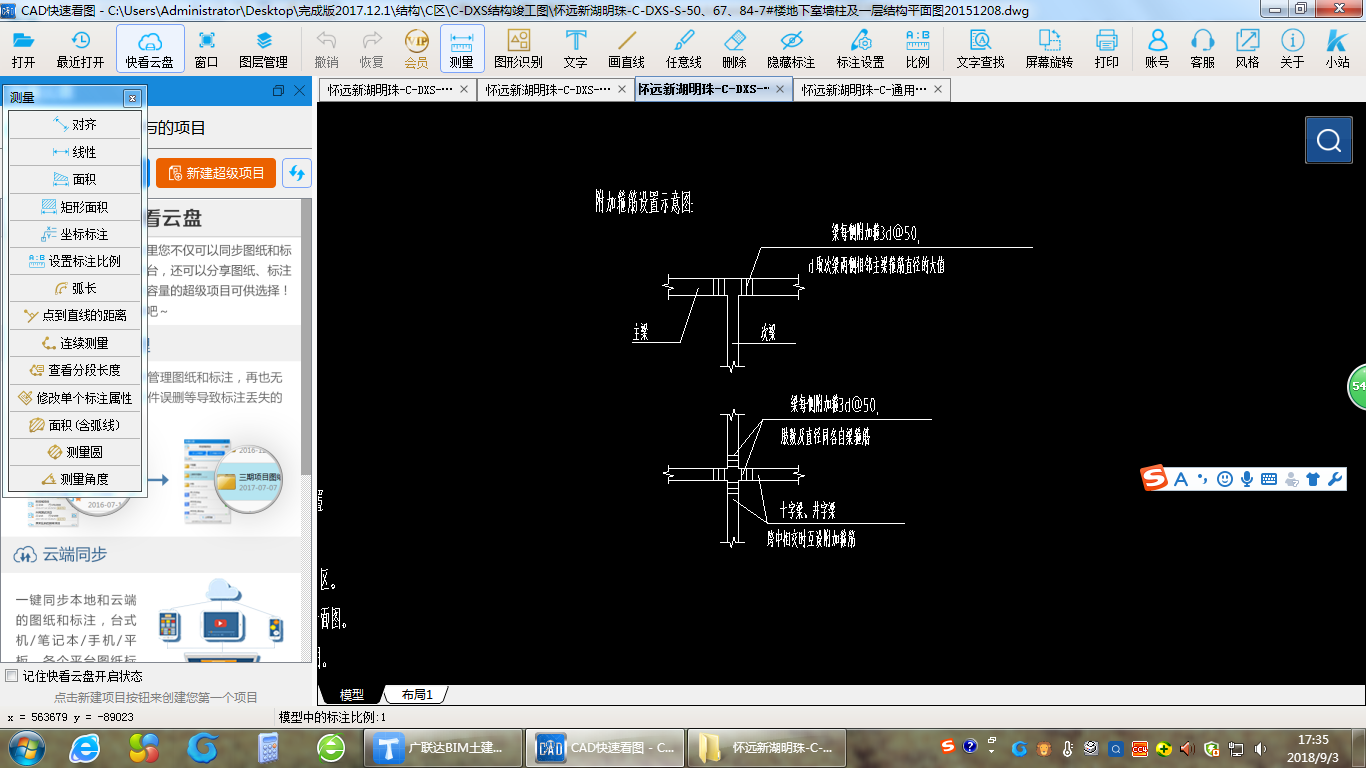Choose 线性 linear measurement

pyautogui.click(x=75, y=152)
